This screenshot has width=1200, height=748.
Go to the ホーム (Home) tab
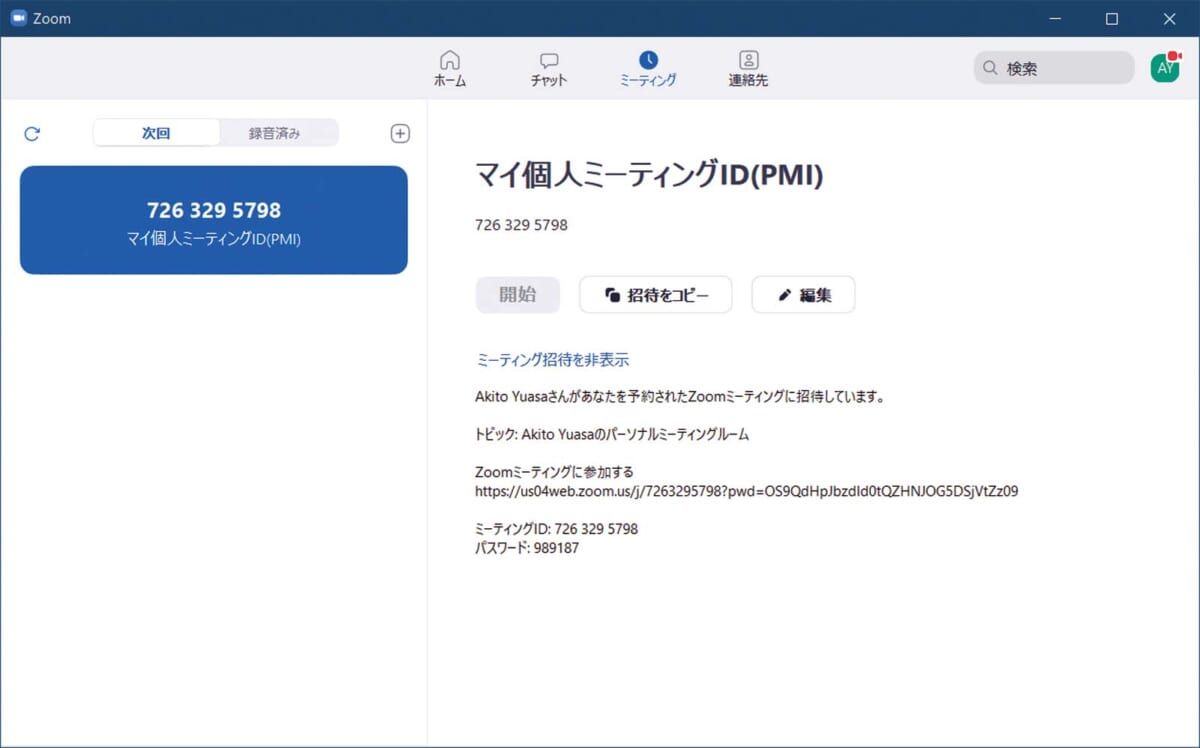[449, 68]
